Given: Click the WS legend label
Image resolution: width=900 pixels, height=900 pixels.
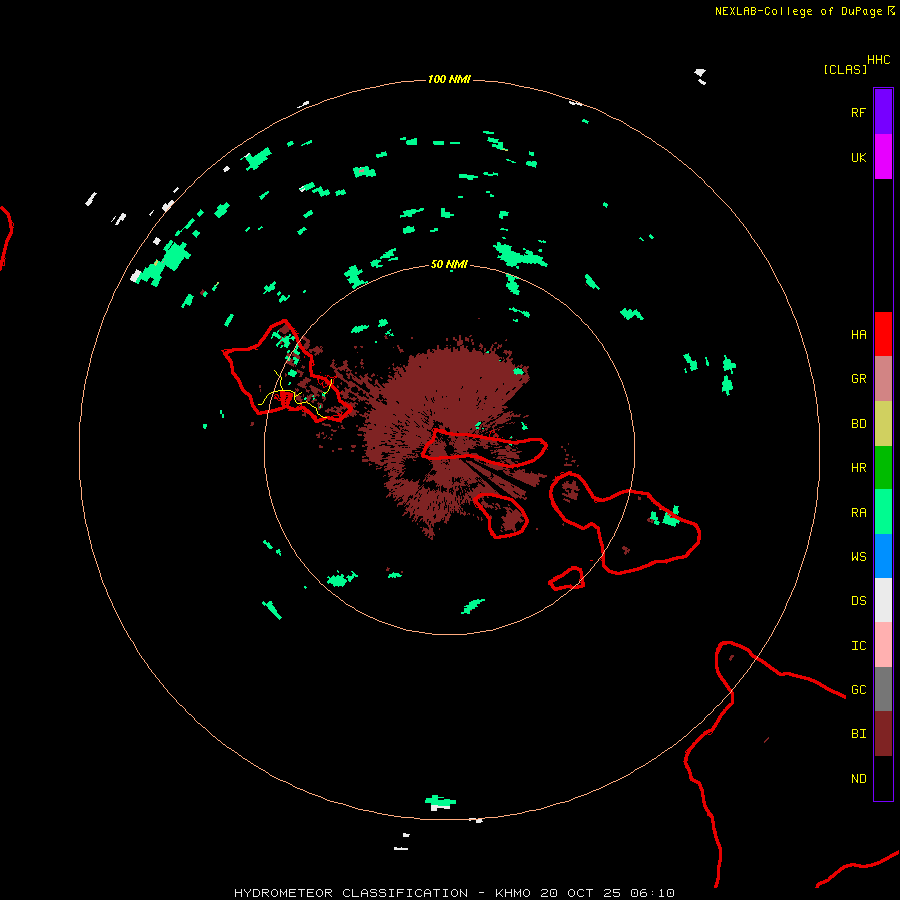Looking at the screenshot, I should (858, 556).
